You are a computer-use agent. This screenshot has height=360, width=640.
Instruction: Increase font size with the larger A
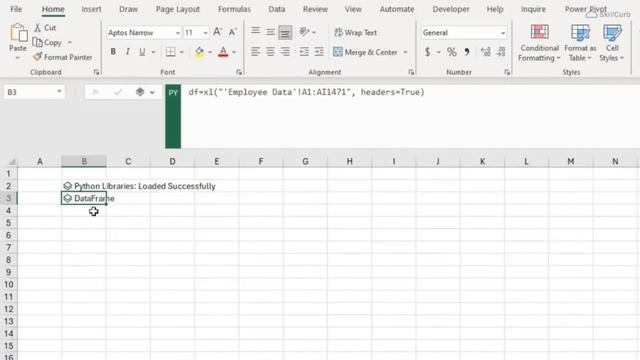pos(217,32)
